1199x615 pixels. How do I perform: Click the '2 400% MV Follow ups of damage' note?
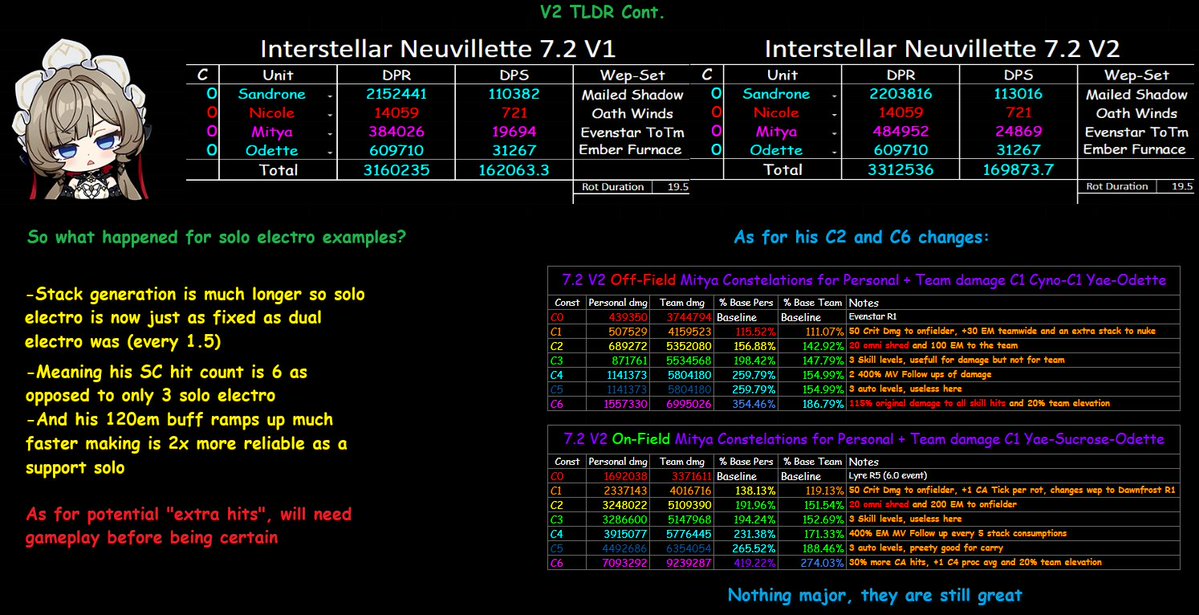(920, 374)
